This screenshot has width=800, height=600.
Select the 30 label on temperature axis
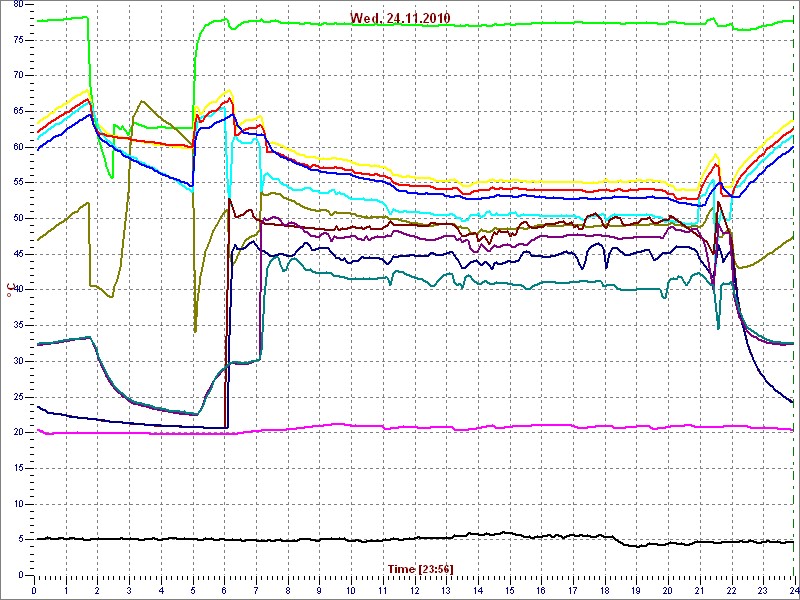pos(17,361)
